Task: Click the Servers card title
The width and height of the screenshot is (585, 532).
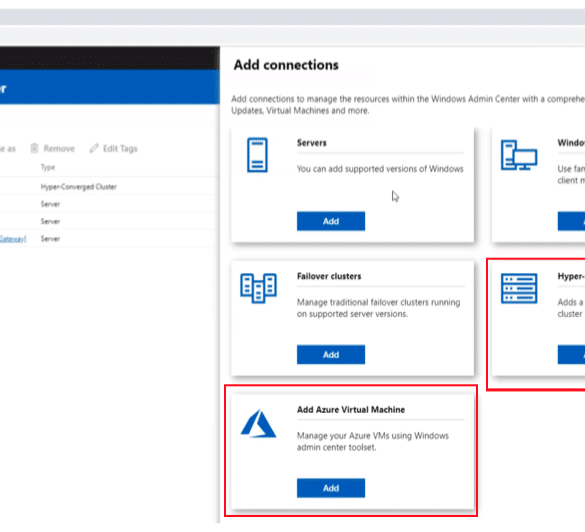Action: click(x=312, y=143)
